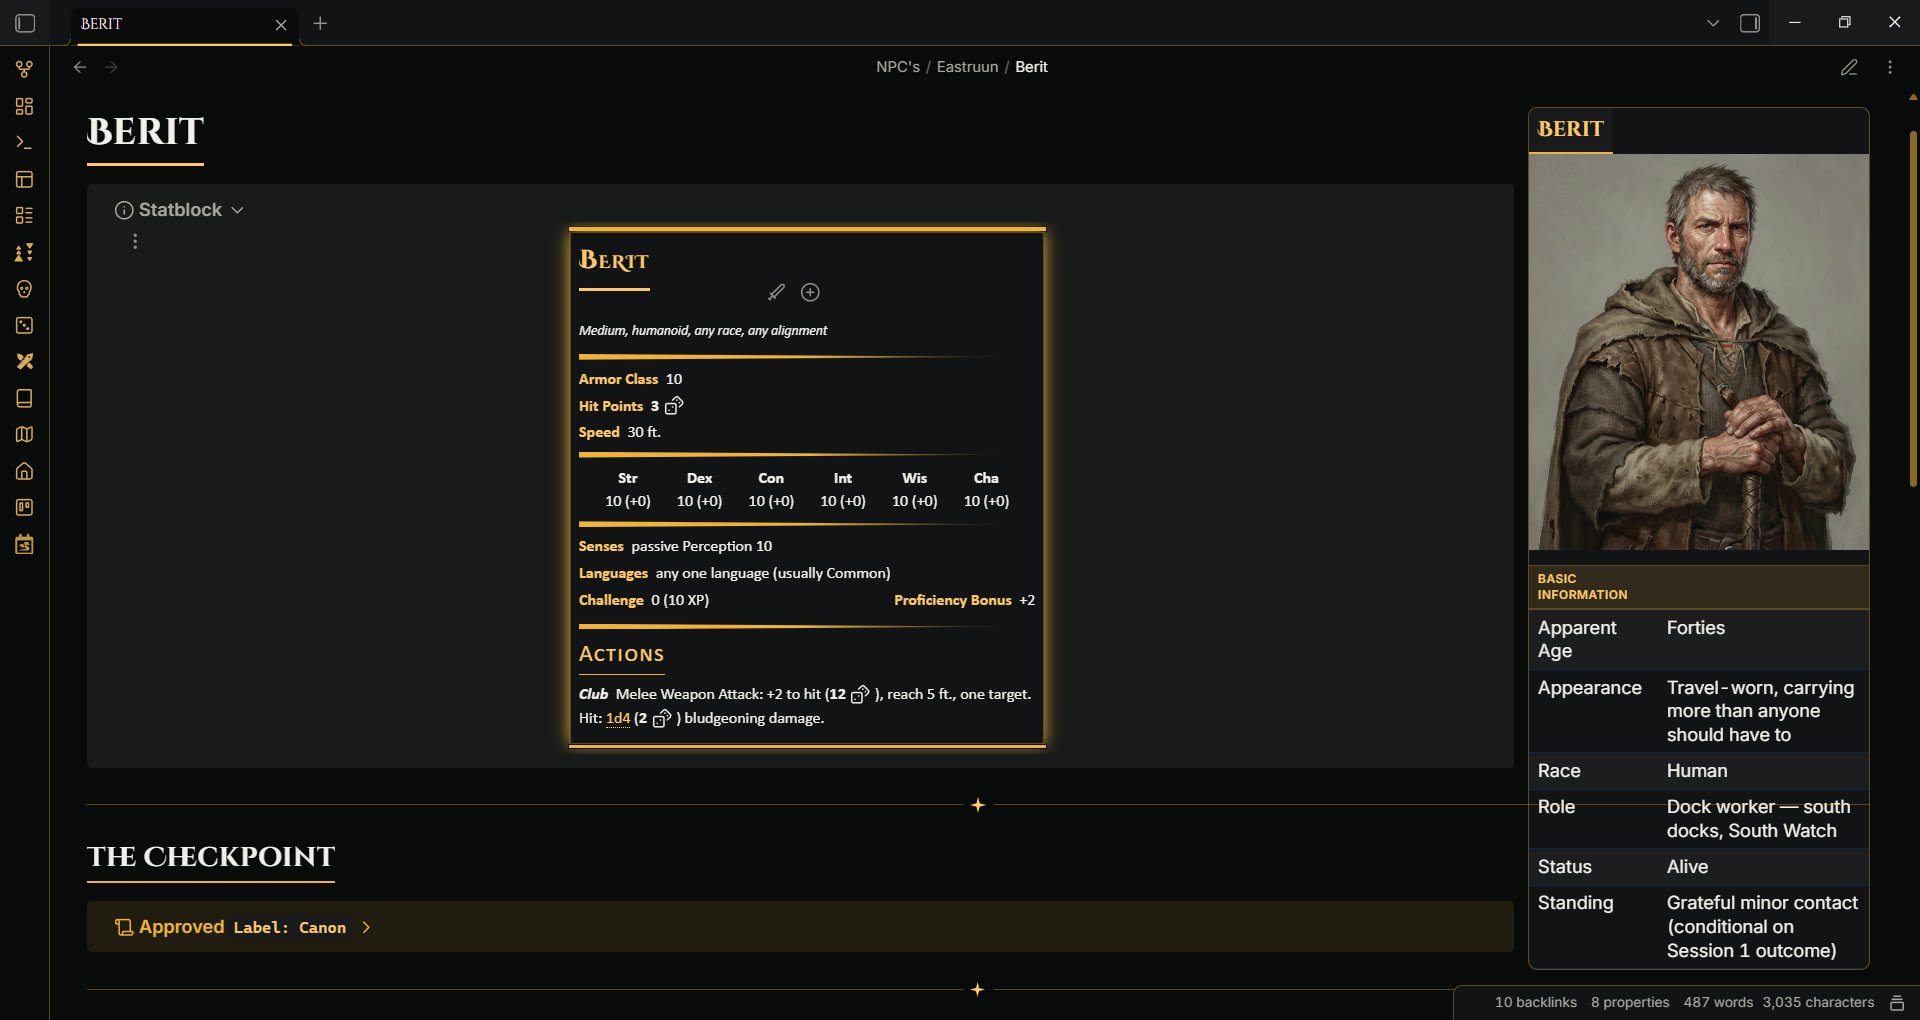
Task: Navigate forward with right arrow
Action: click(x=111, y=67)
